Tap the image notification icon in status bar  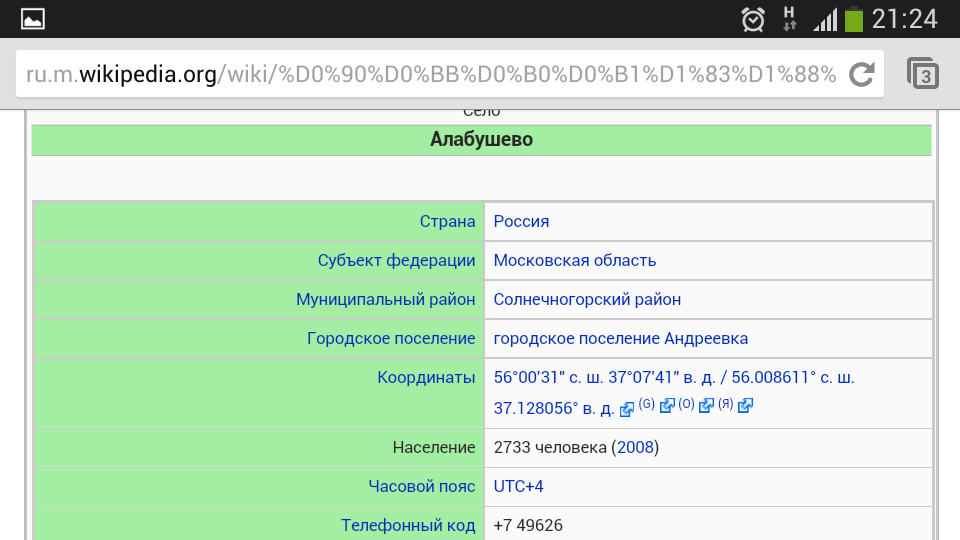33,18
